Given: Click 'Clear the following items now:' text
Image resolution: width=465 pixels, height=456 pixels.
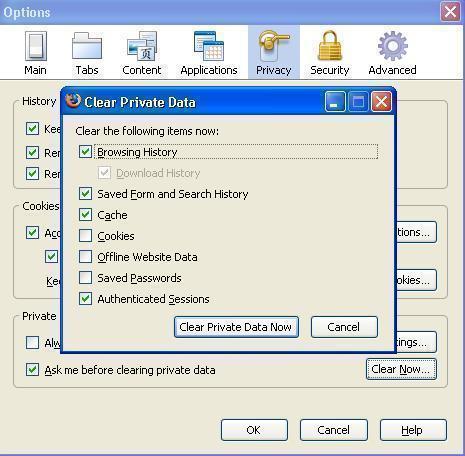Looking at the screenshot, I should 147,131.
